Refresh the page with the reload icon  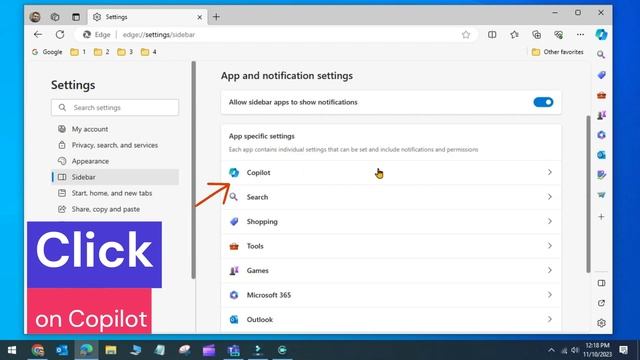click(x=60, y=35)
